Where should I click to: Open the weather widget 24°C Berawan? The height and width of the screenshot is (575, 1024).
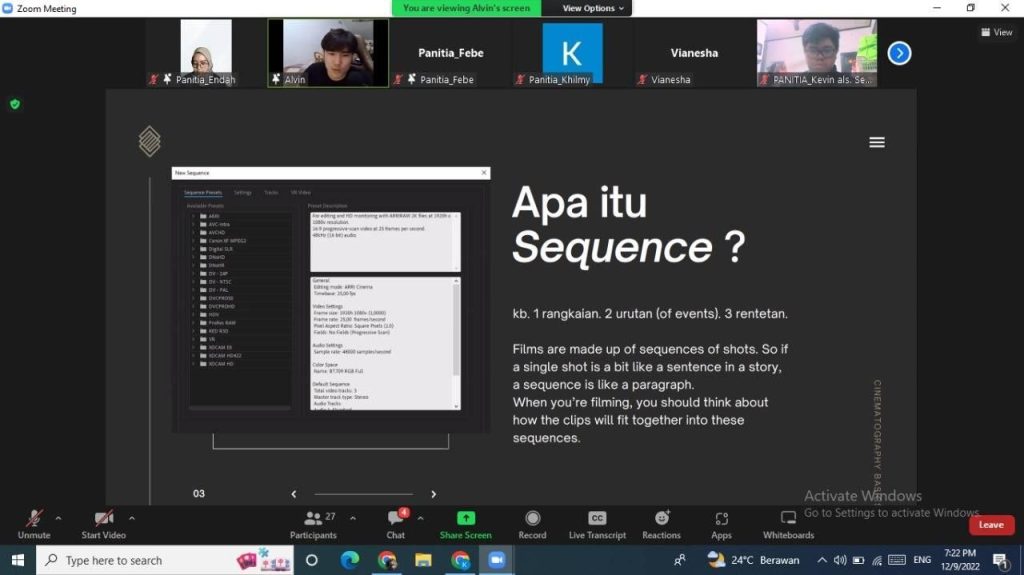(754, 560)
